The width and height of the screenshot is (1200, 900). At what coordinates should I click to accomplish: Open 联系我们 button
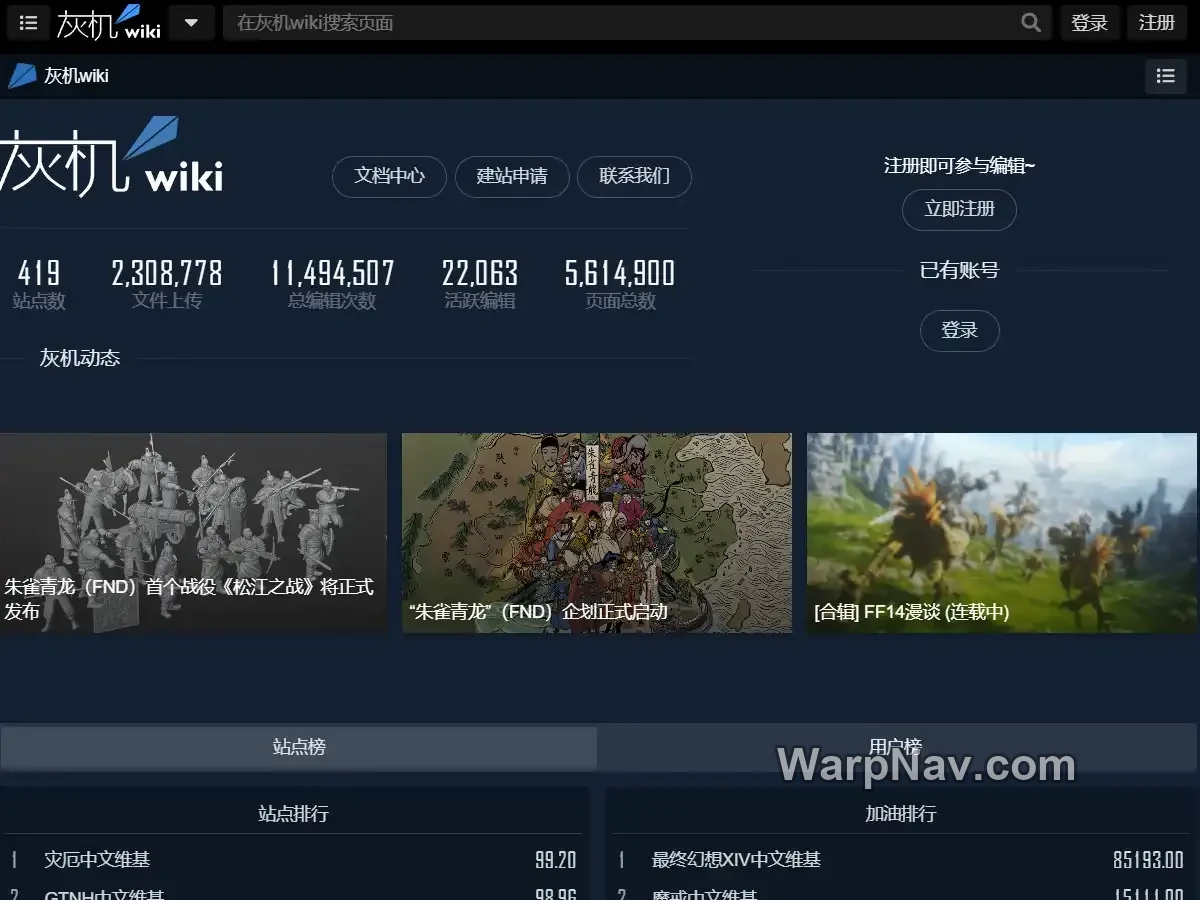click(634, 177)
